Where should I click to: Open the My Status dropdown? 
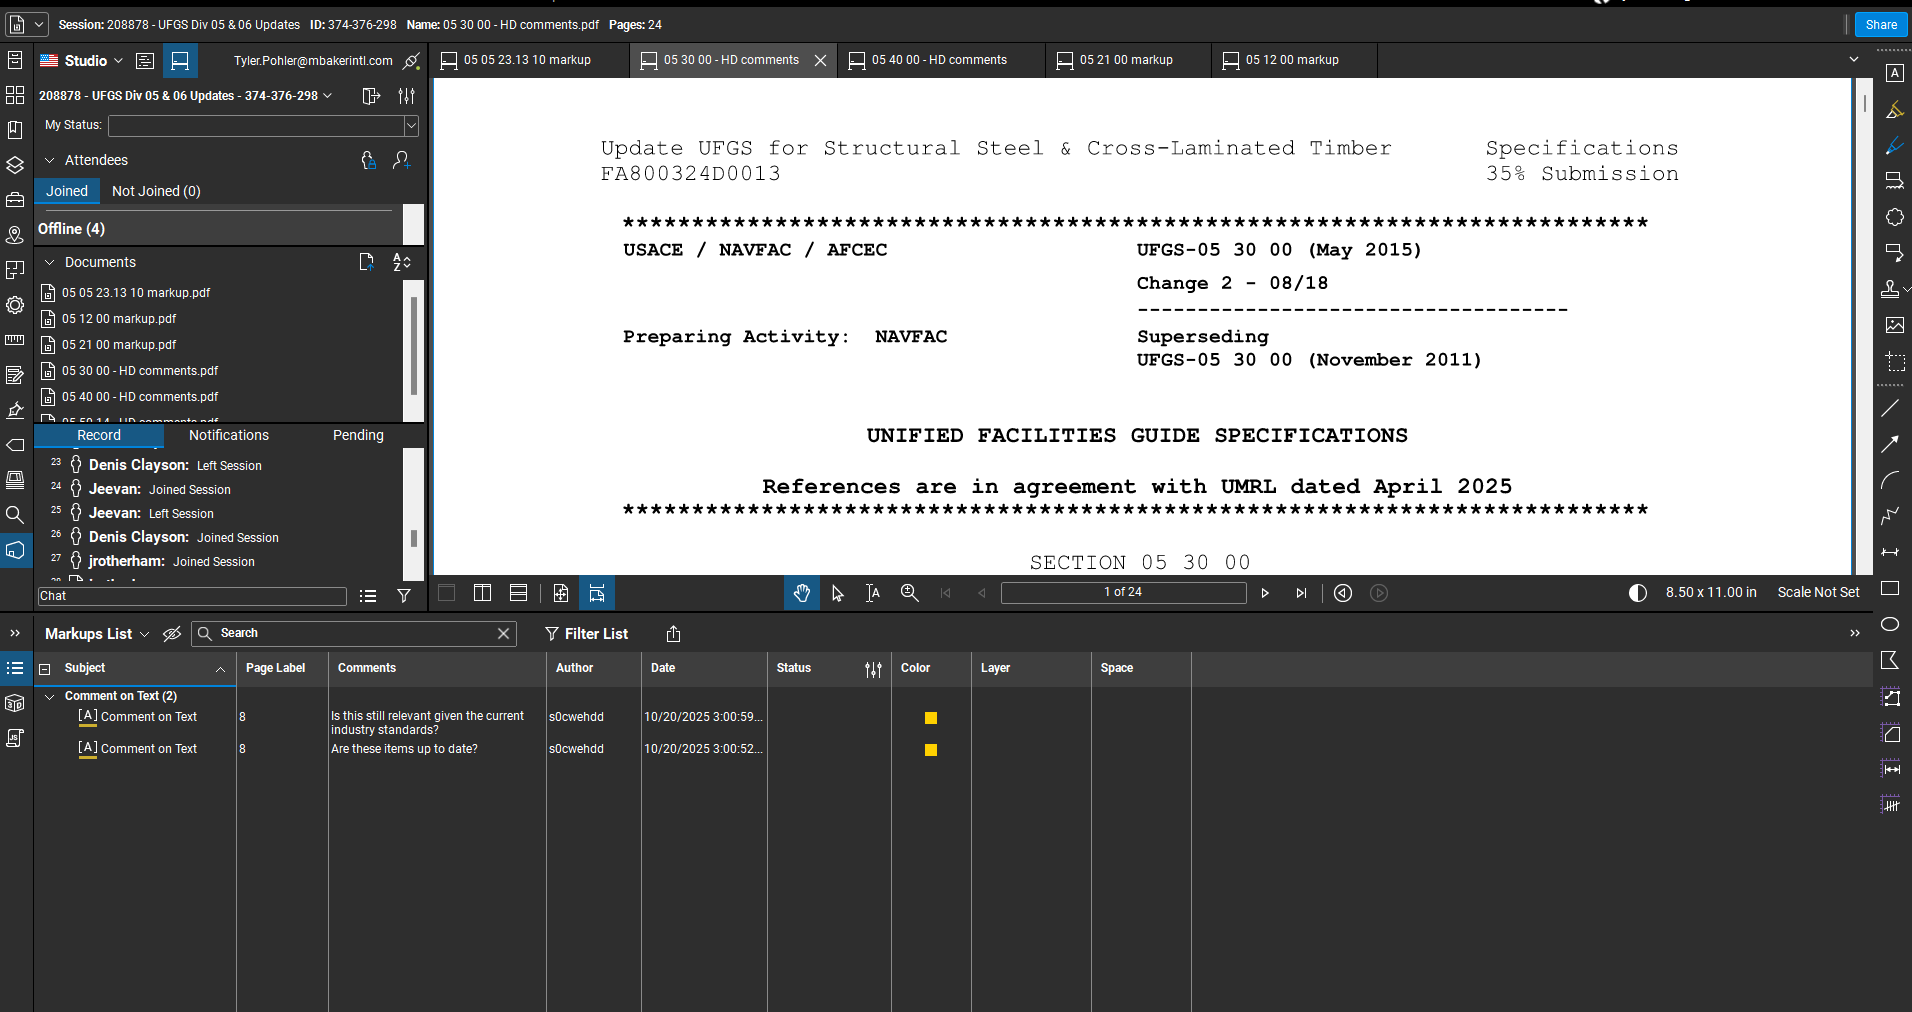[411, 126]
